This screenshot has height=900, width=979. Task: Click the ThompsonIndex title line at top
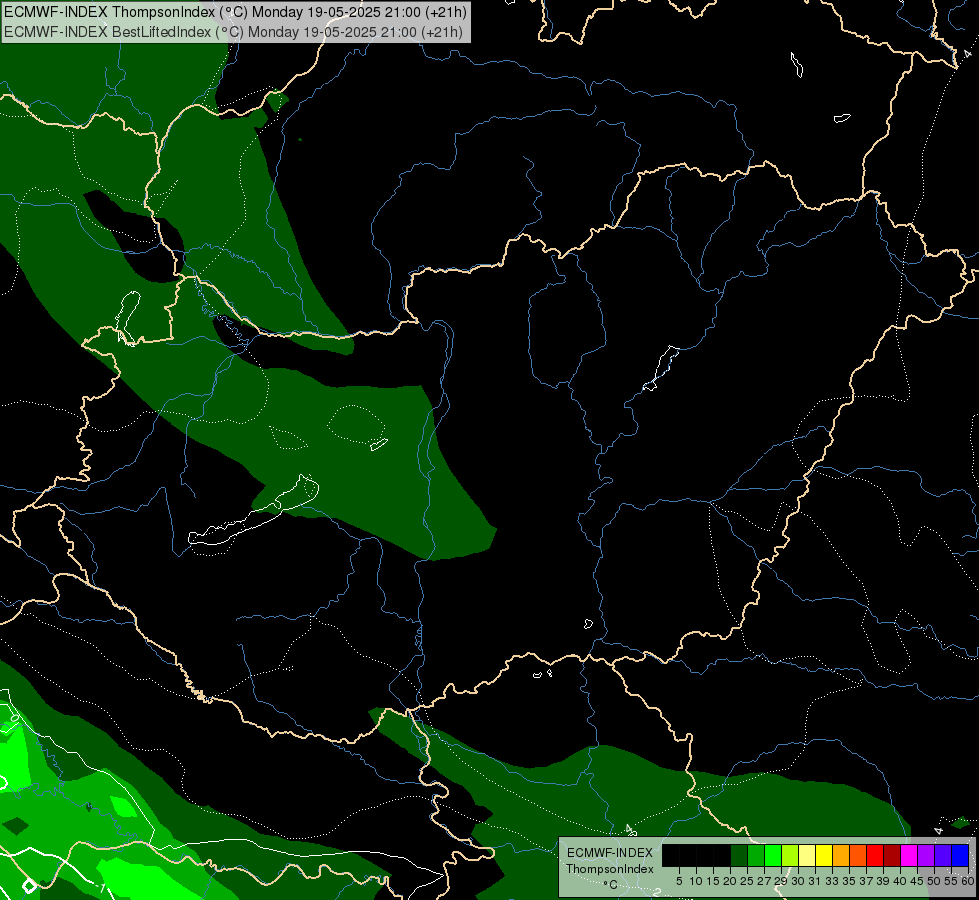coord(235,12)
